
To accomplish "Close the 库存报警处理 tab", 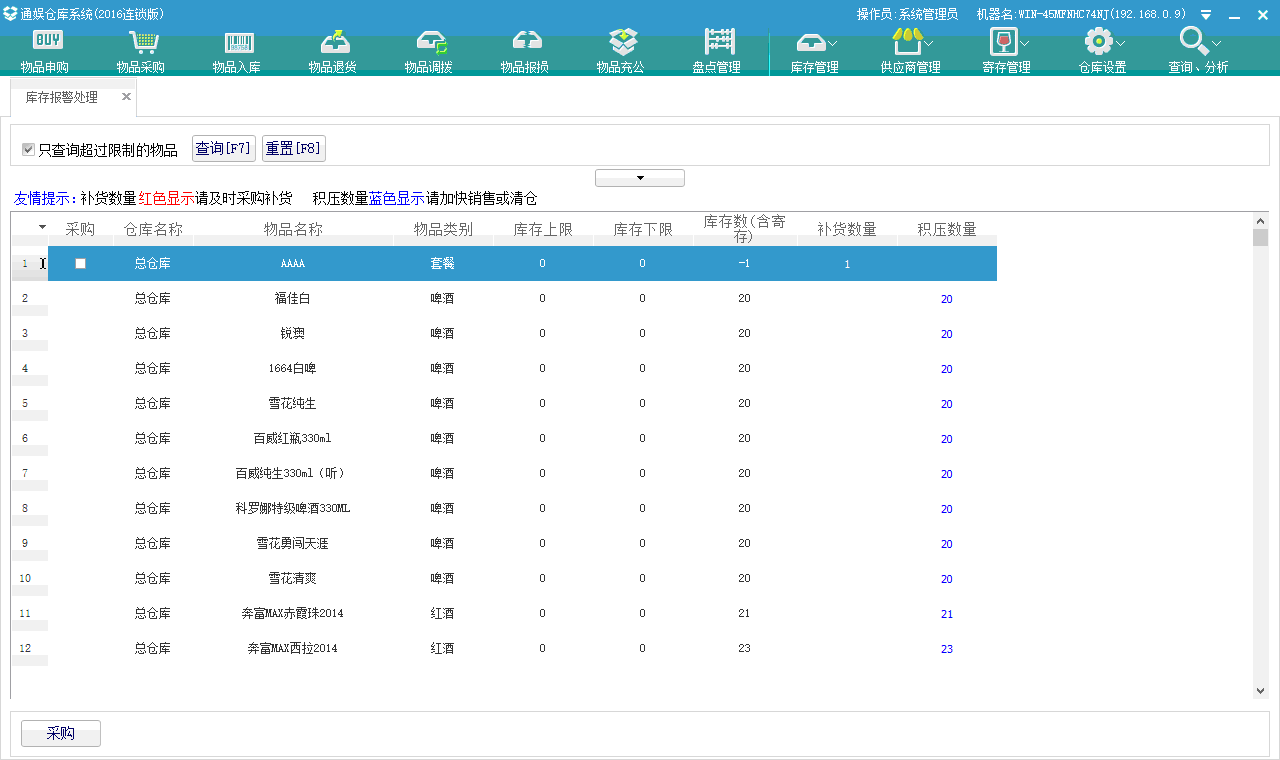I will 127,97.
